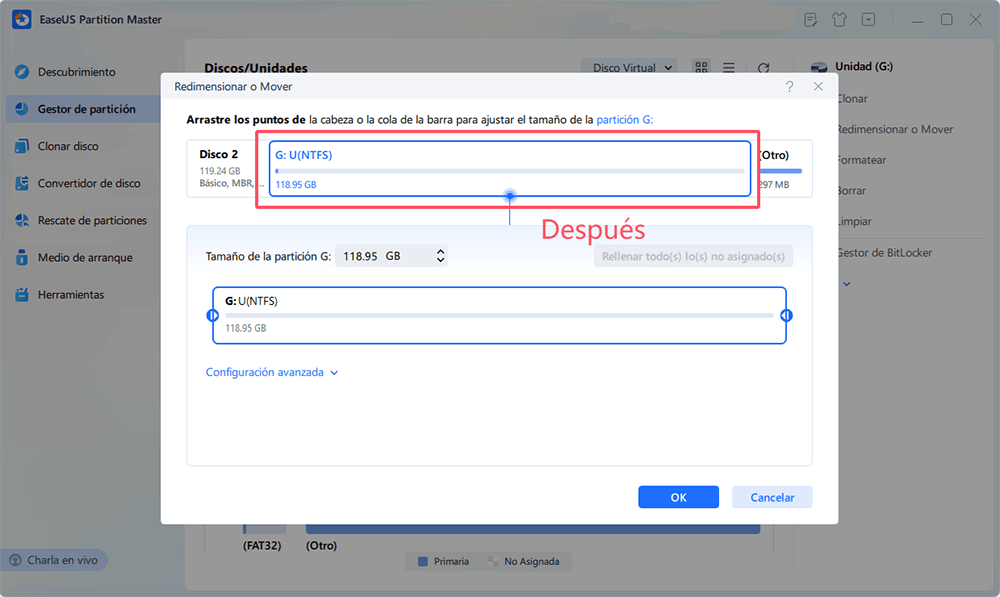Expand more options chevron in right panel
Screen dimensions: 1000x597
pos(846,284)
